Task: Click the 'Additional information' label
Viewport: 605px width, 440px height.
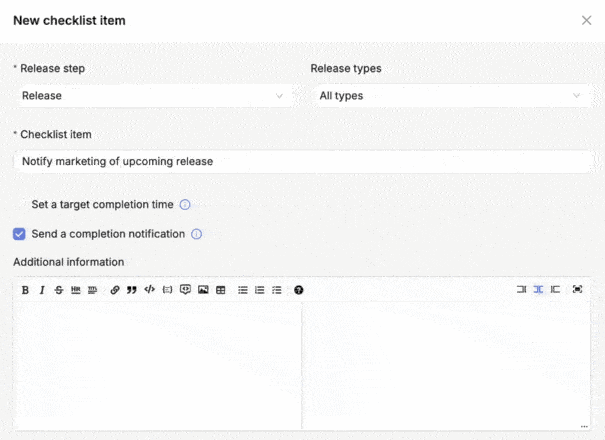Action: tap(69, 262)
